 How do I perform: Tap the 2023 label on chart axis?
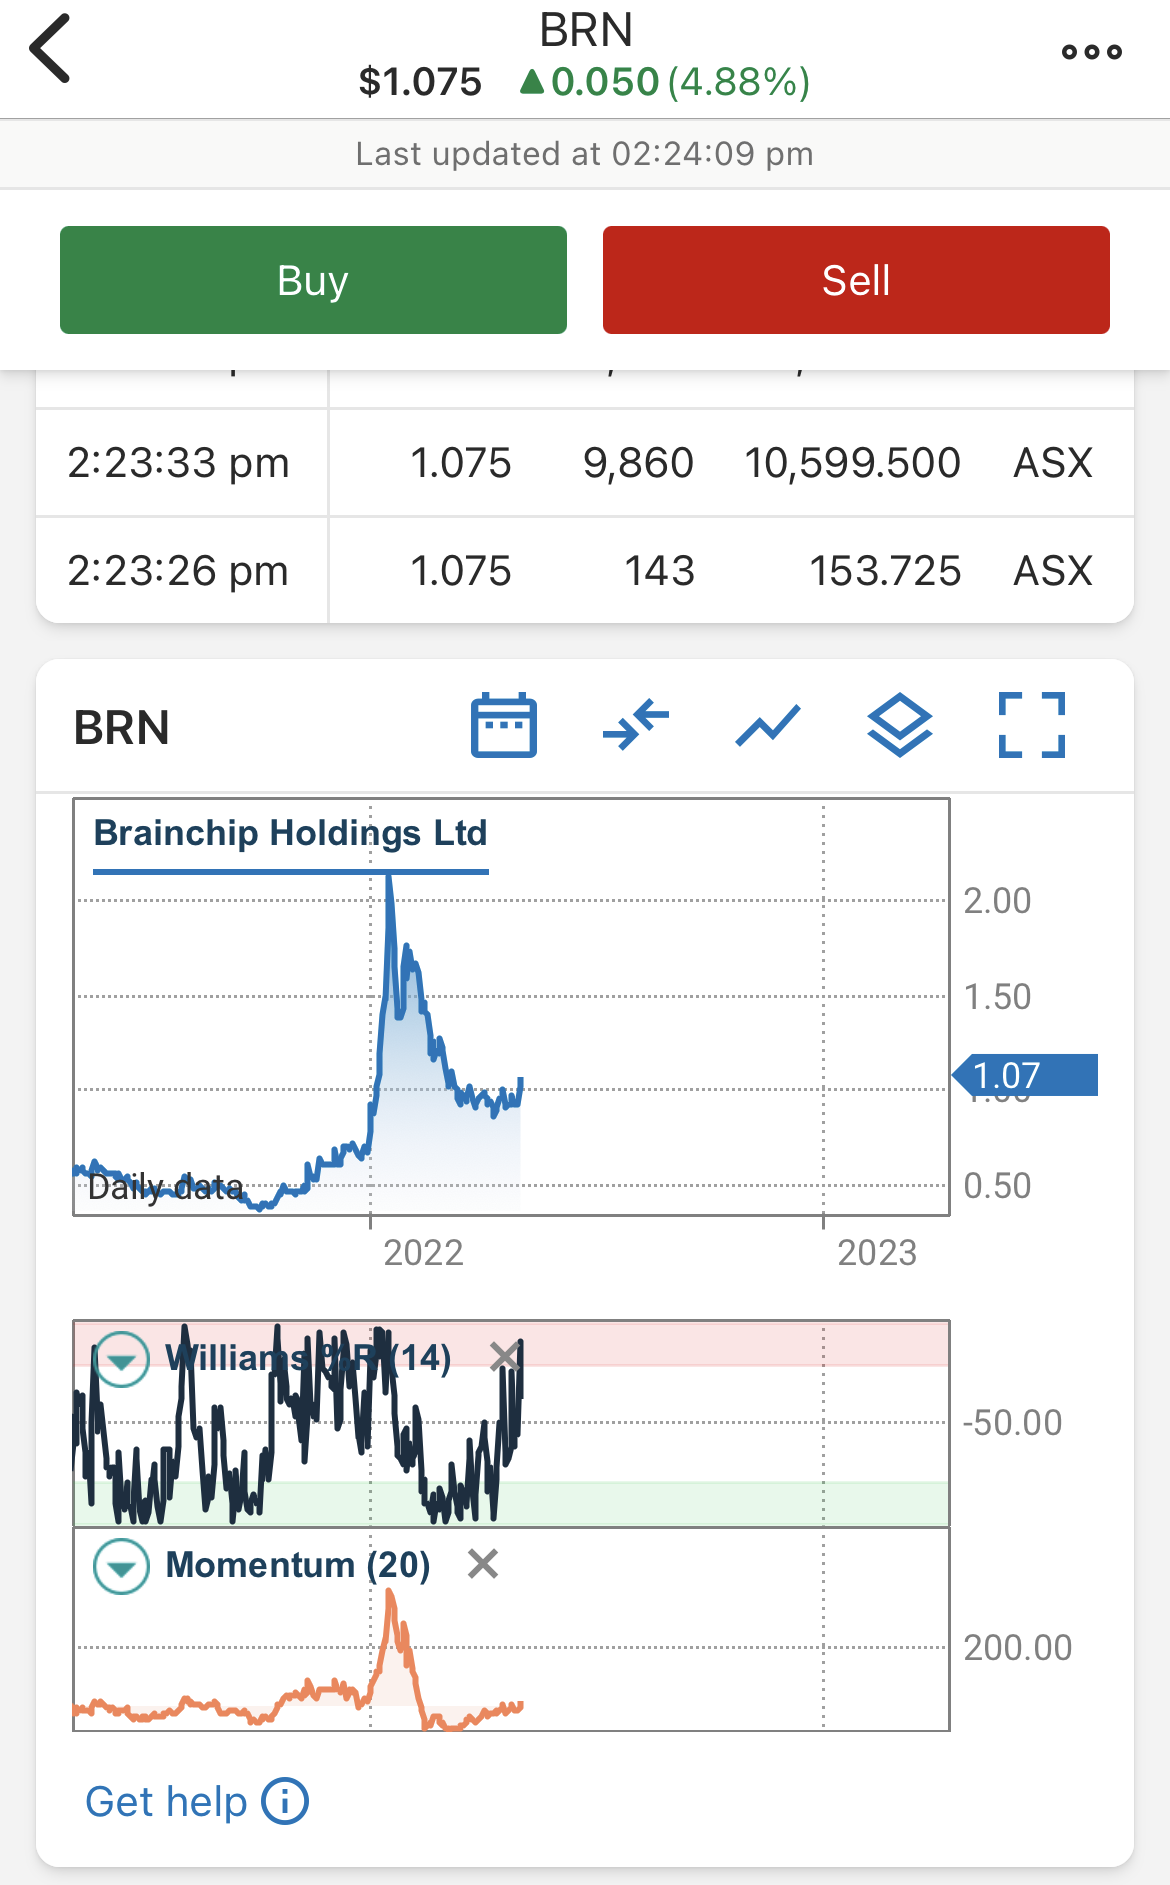(x=877, y=1252)
